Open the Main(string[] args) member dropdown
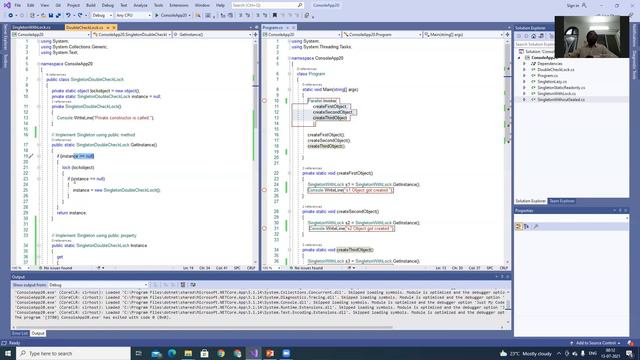The width and height of the screenshot is (640, 360). click(463, 35)
